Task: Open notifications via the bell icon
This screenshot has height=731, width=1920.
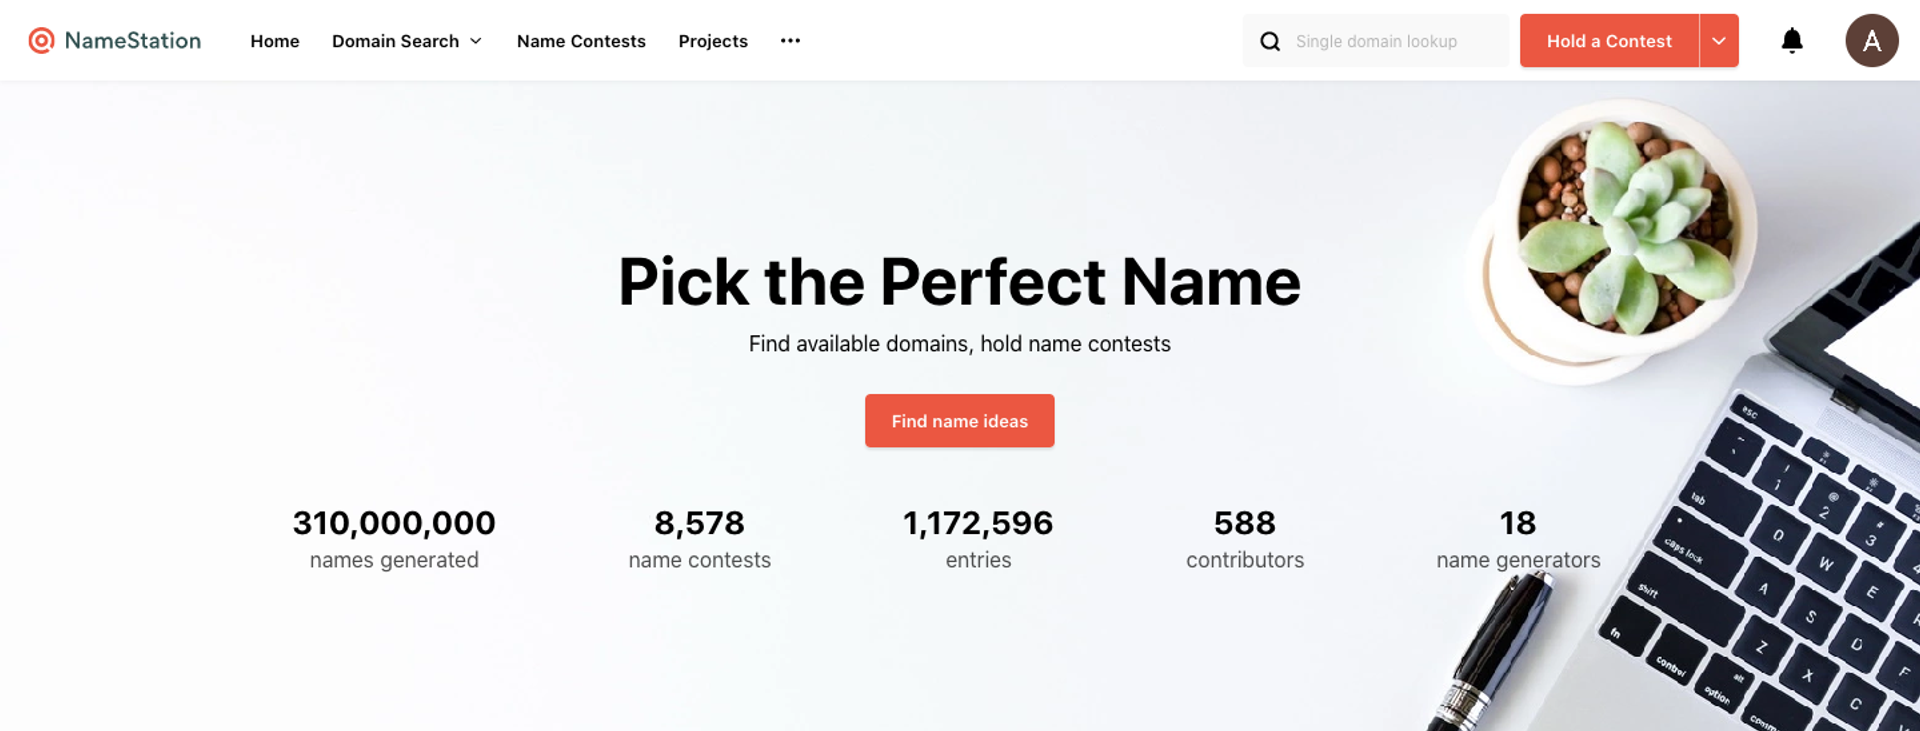Action: pos(1791,40)
